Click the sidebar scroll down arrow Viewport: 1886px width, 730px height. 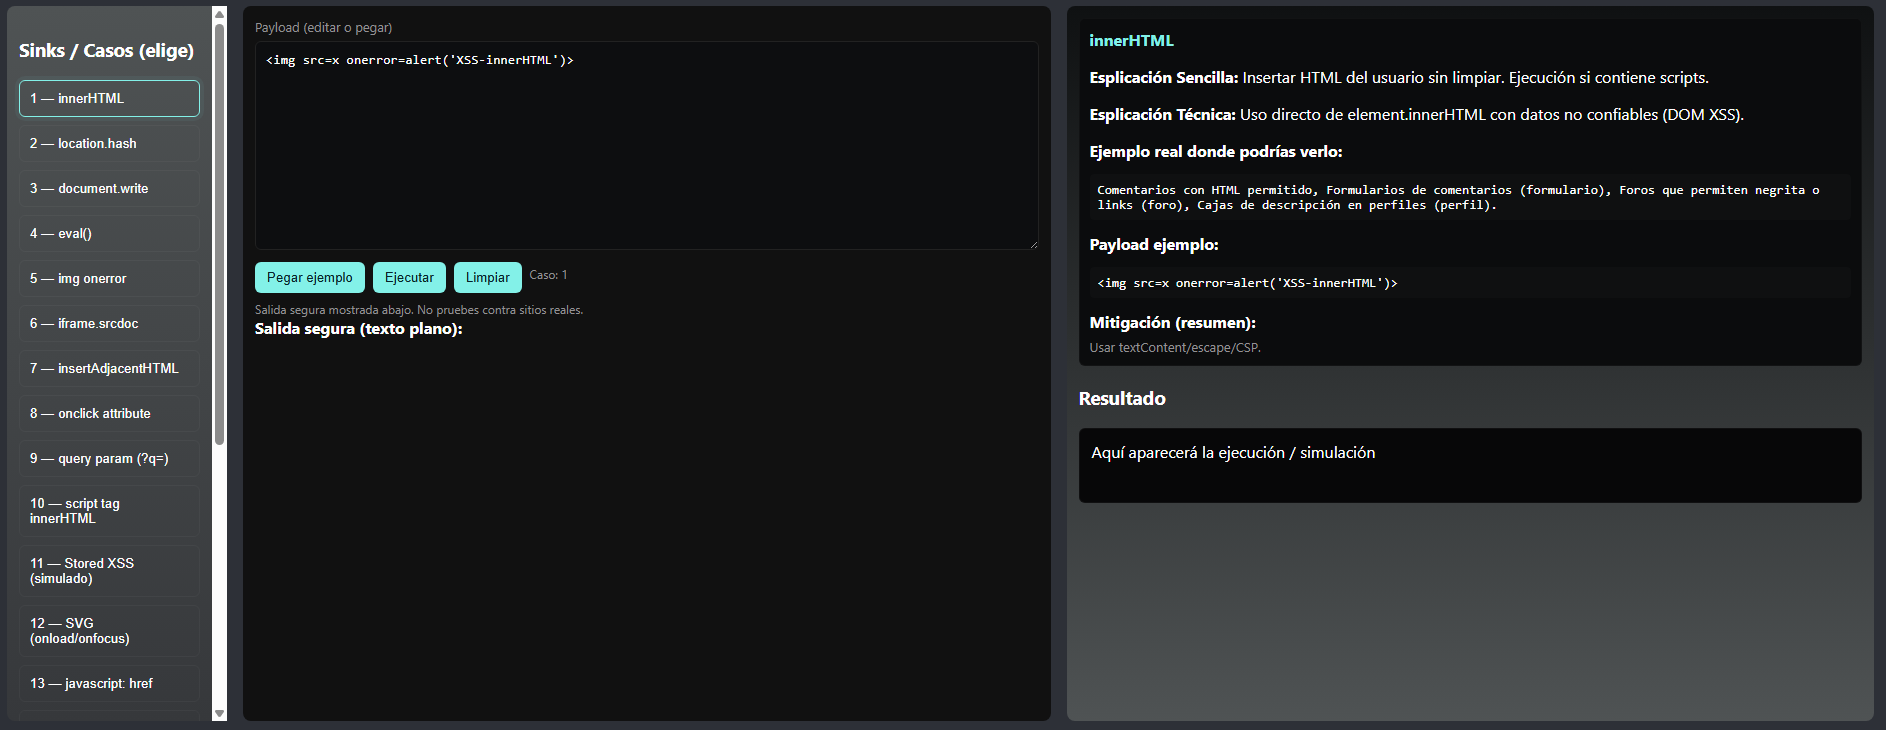point(220,713)
